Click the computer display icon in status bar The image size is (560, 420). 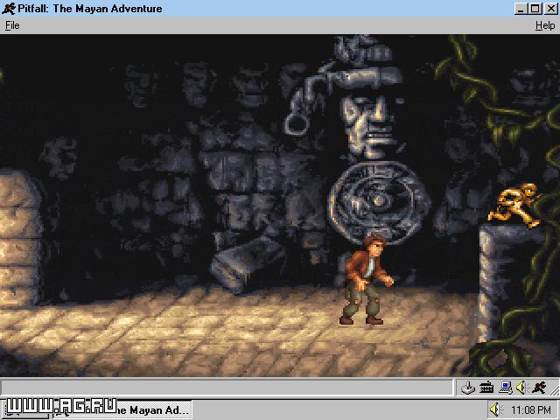tap(505, 388)
